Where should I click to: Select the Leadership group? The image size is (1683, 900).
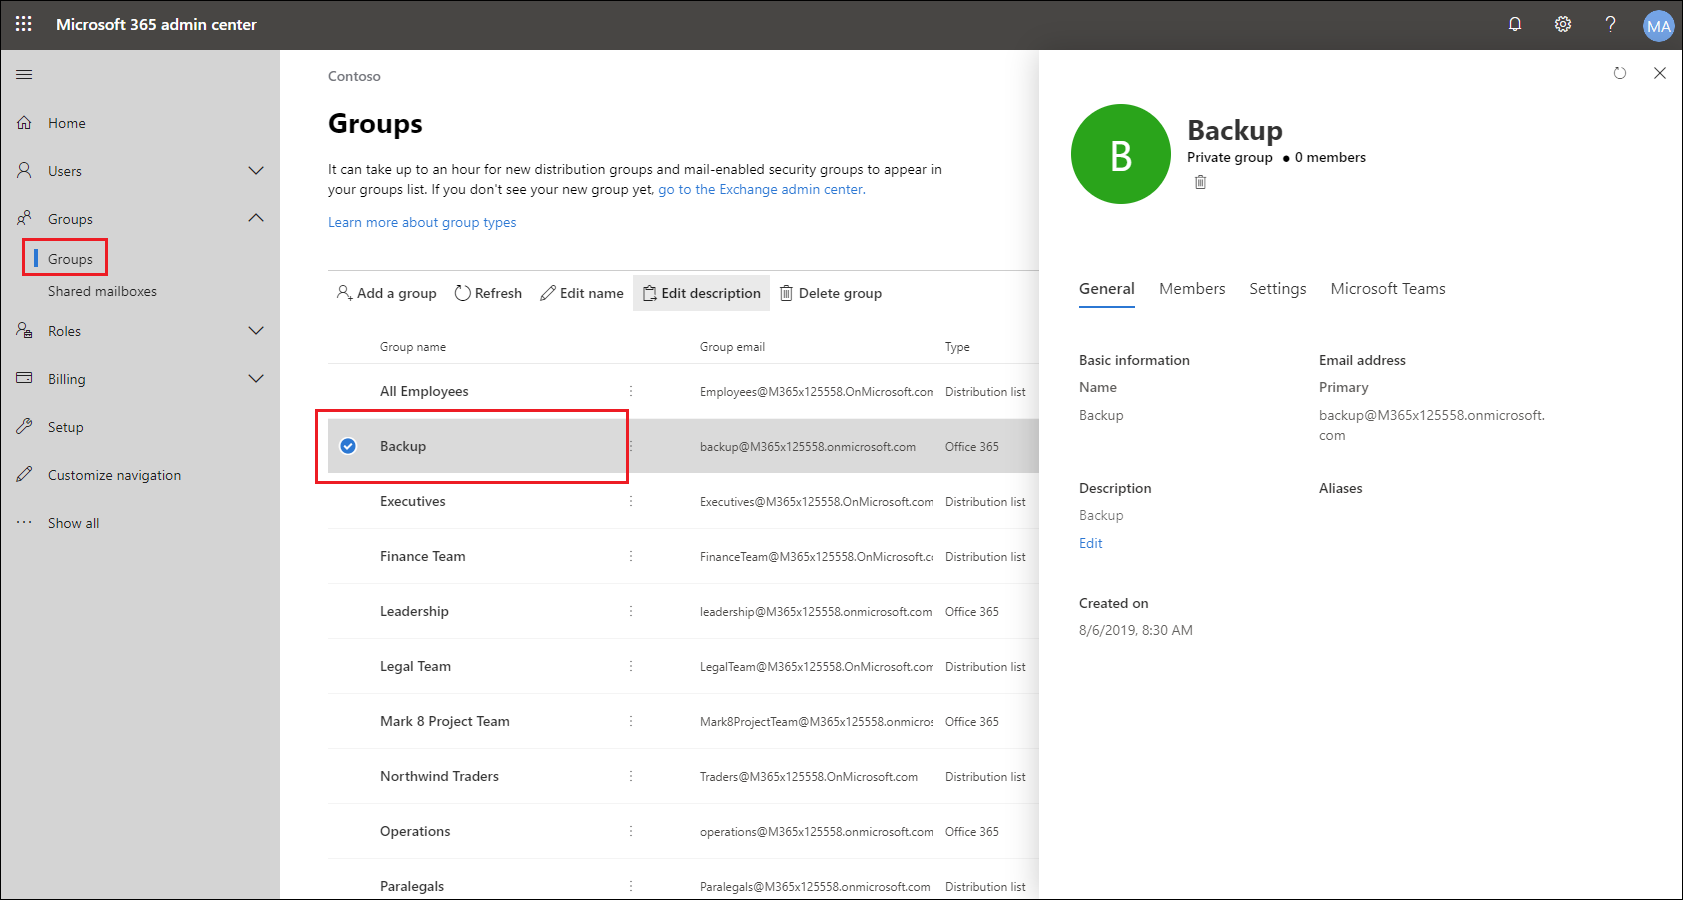pyautogui.click(x=414, y=611)
